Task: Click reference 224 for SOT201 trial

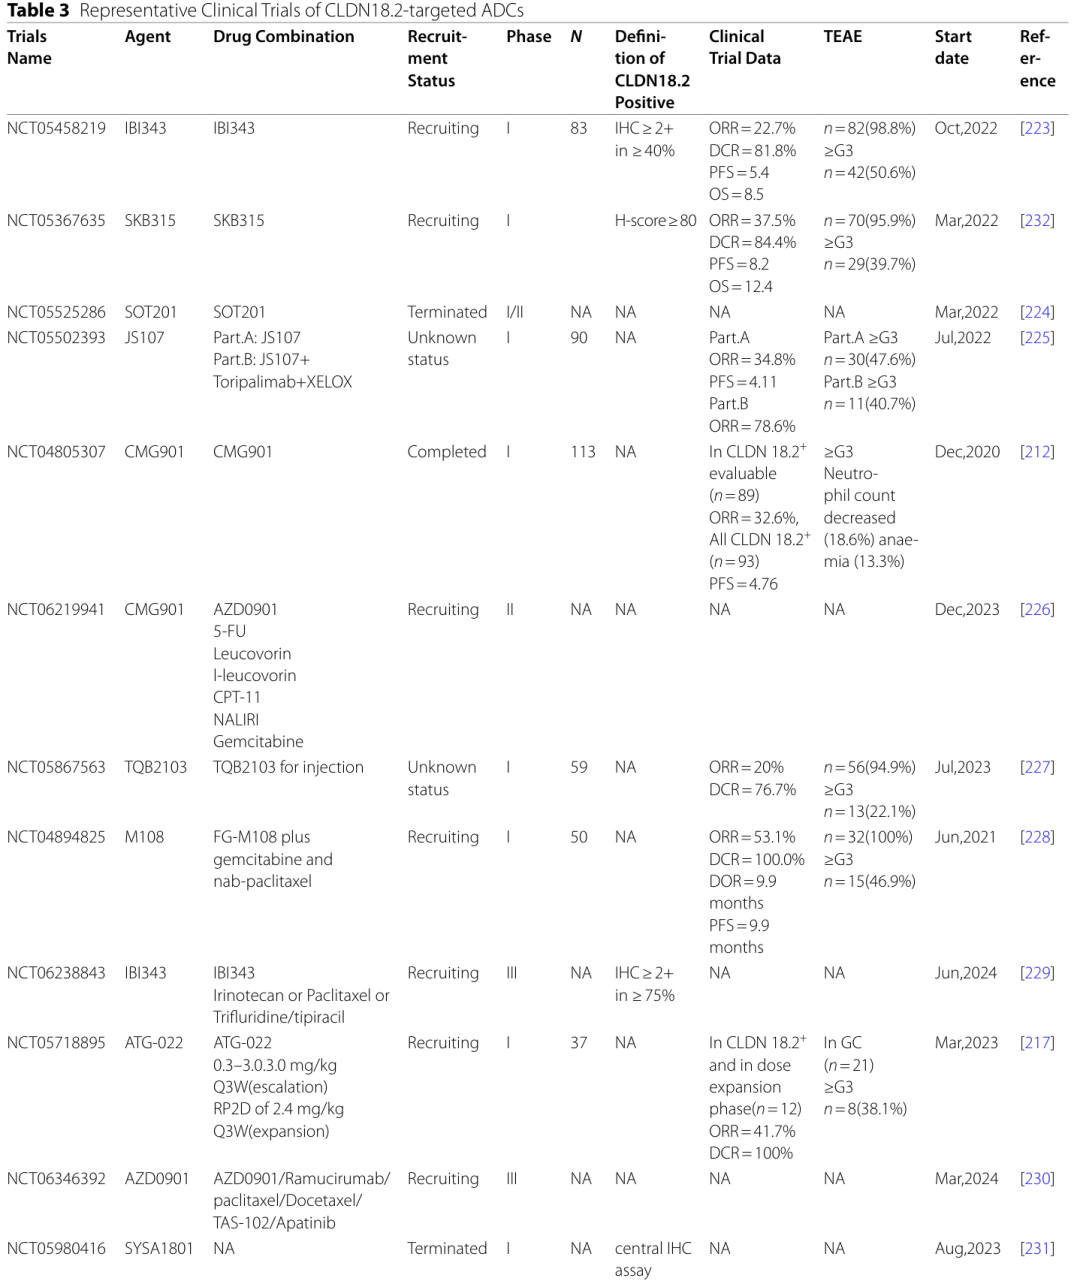Action: click(x=1037, y=312)
